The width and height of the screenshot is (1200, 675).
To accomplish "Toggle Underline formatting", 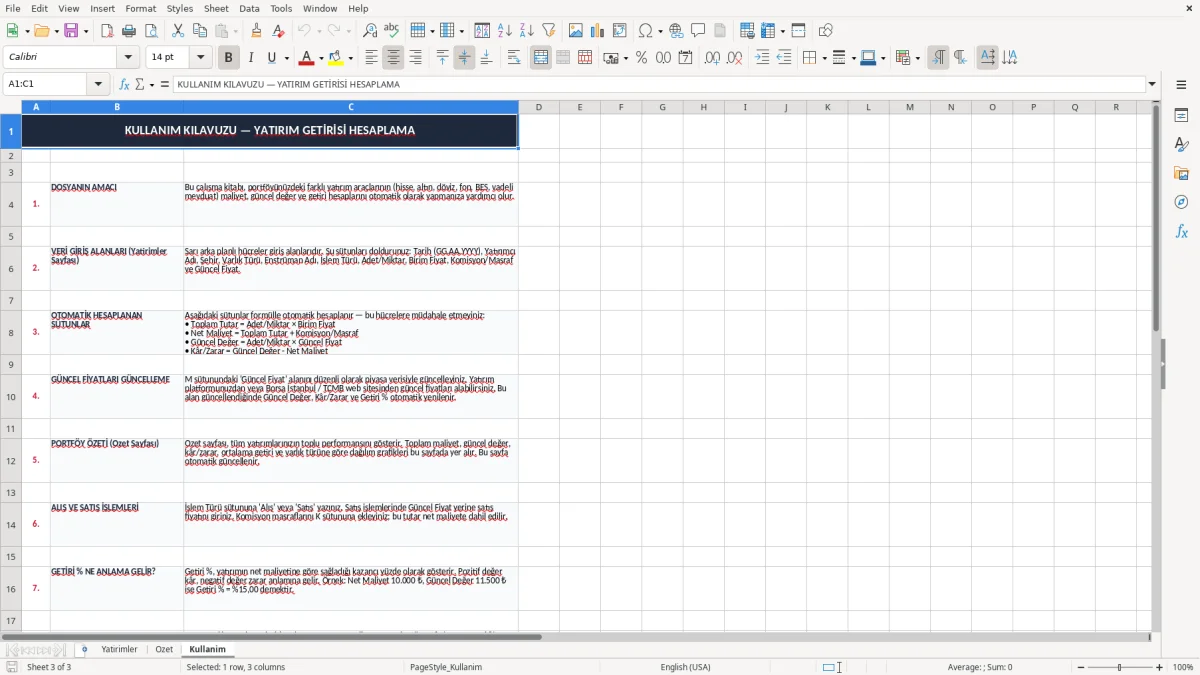I will click(271, 58).
